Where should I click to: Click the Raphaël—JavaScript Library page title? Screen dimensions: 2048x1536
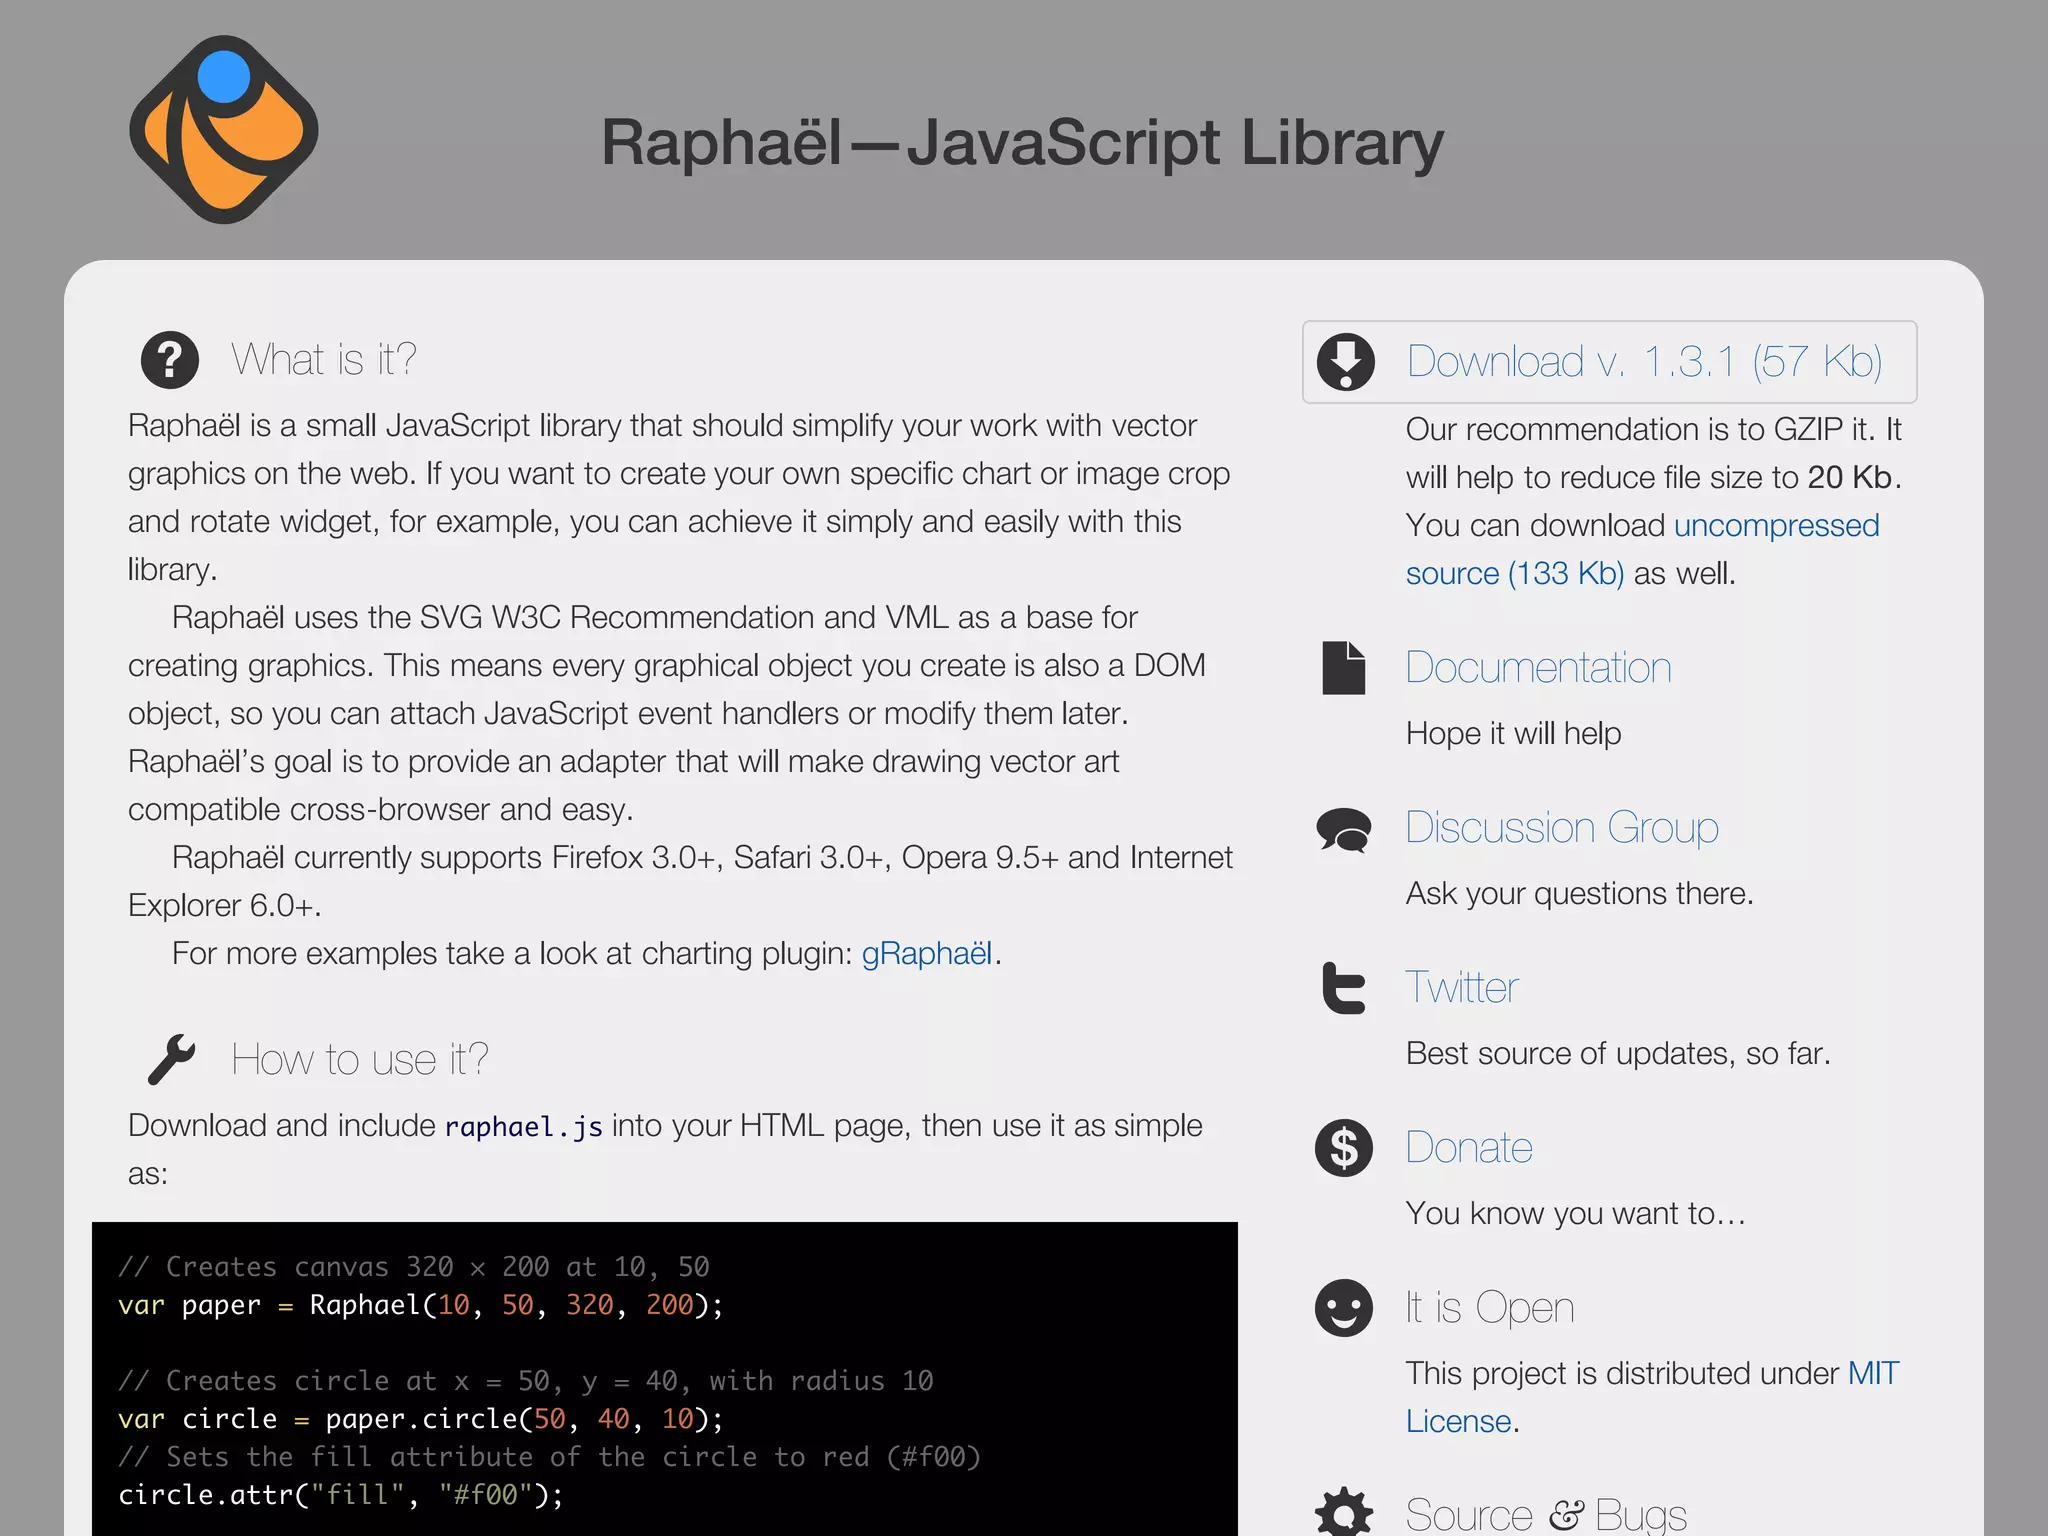click(x=1022, y=142)
